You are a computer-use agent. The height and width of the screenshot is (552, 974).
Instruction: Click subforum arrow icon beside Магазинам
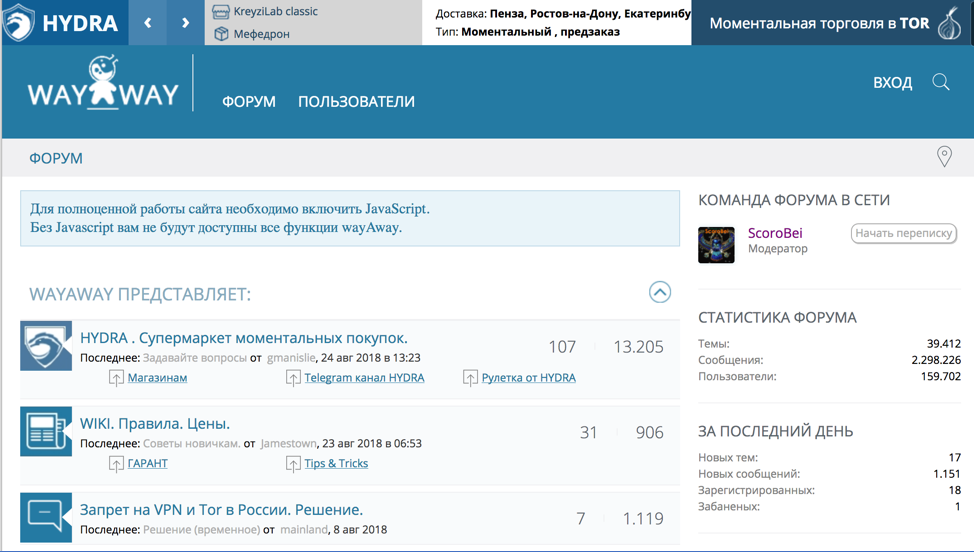coord(116,378)
